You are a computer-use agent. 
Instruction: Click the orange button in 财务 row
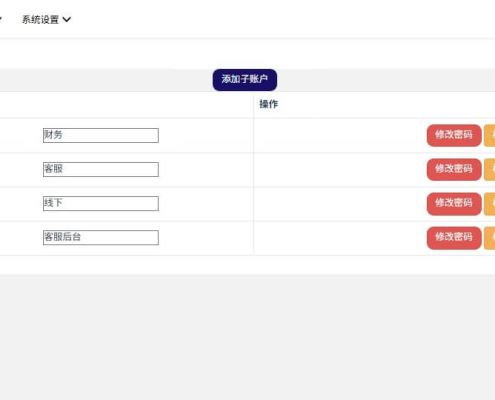tap(490, 135)
